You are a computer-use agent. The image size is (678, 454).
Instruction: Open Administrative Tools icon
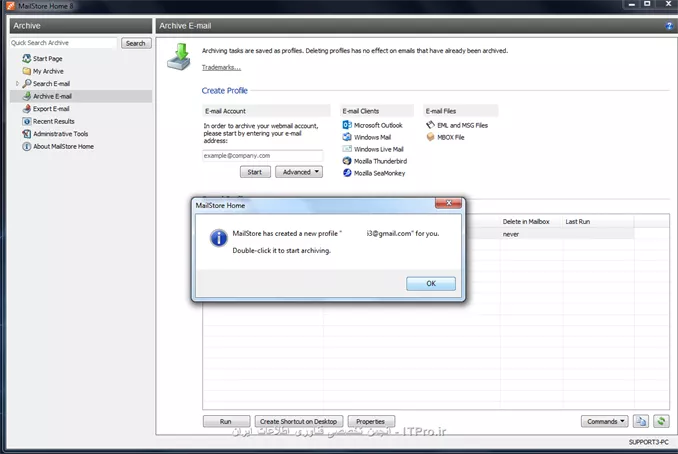click(x=27, y=134)
